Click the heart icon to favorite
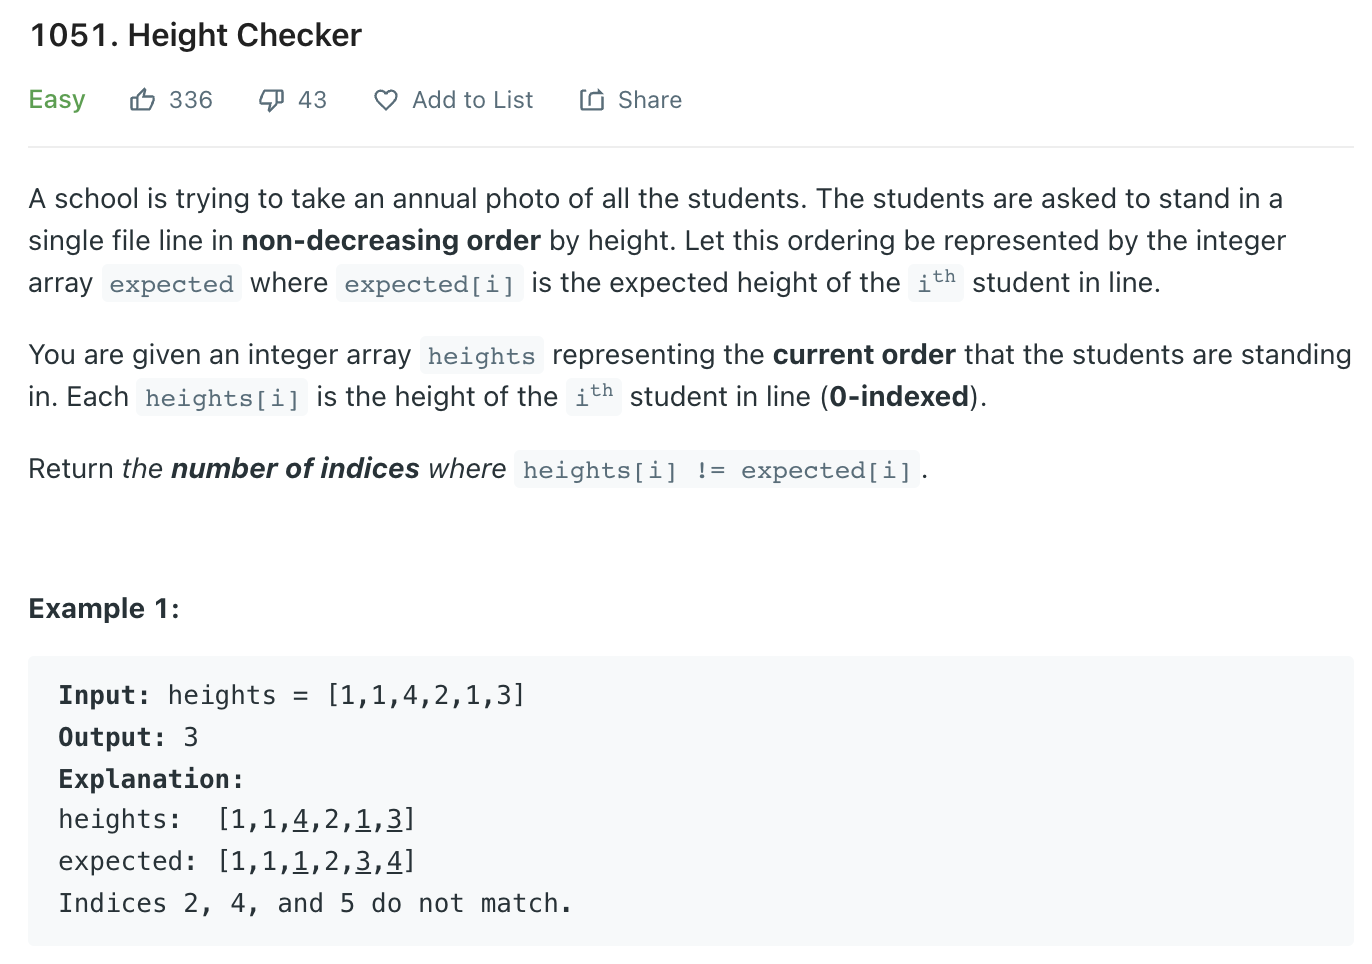The image size is (1372, 964). pyautogui.click(x=385, y=99)
